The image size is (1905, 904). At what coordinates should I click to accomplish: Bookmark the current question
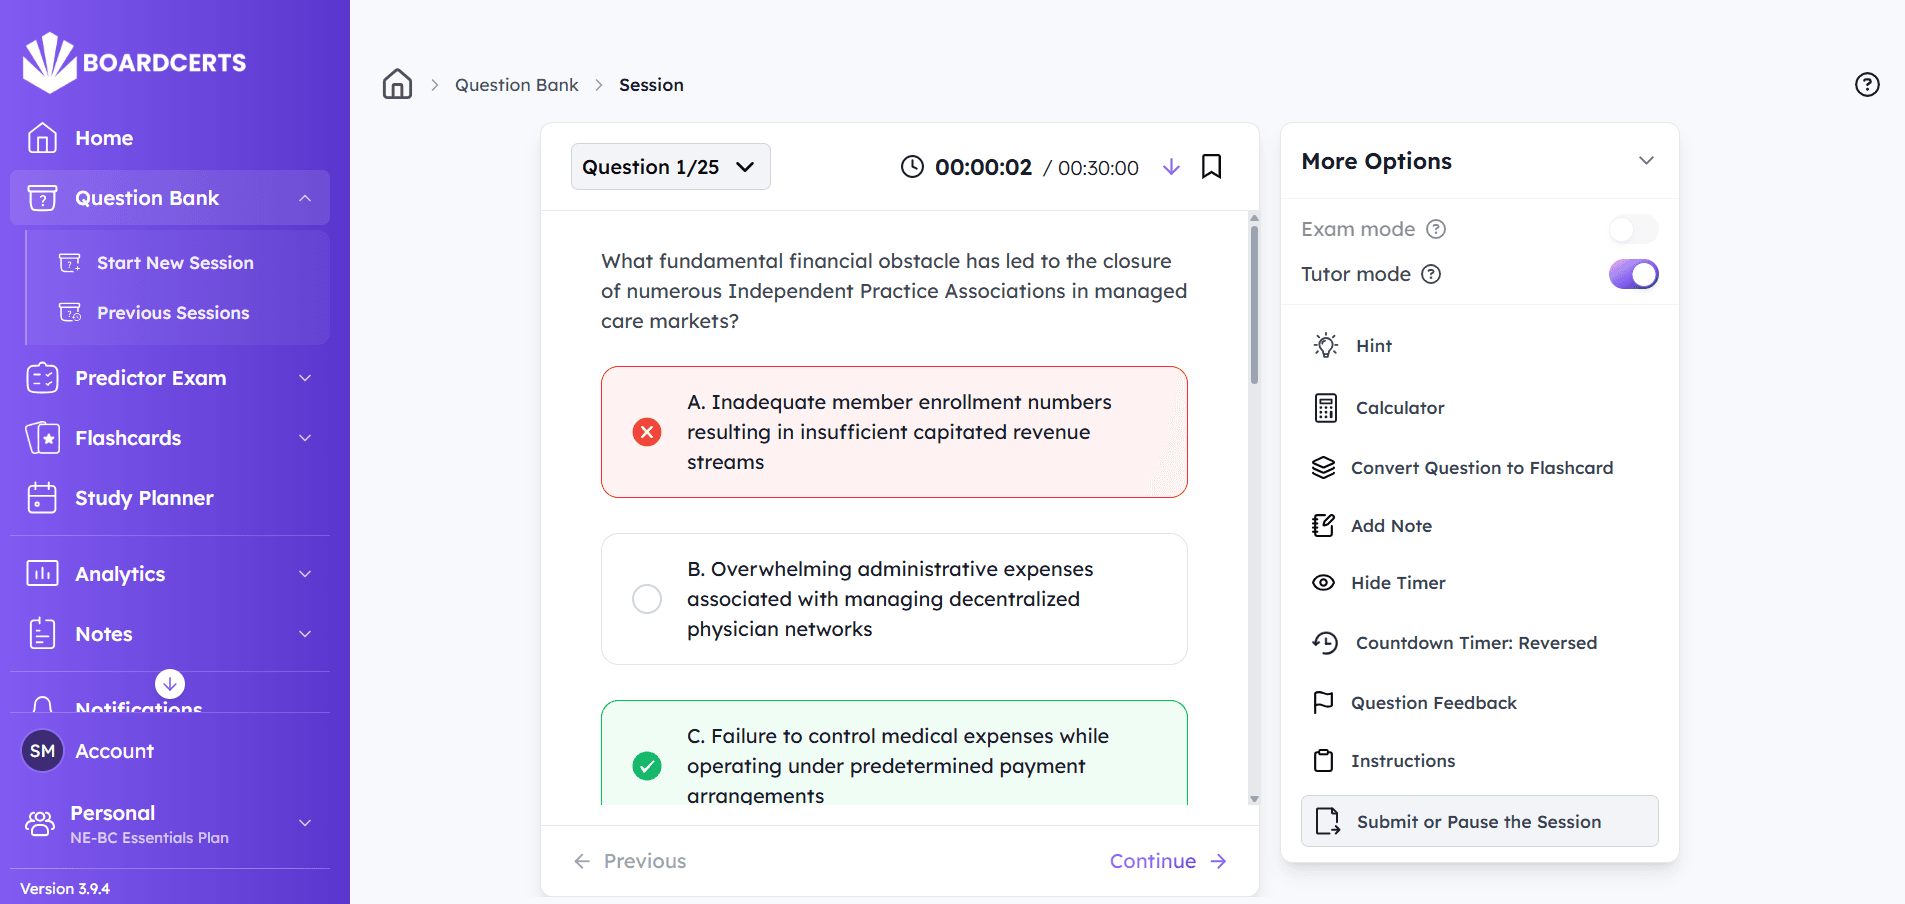1211,166
